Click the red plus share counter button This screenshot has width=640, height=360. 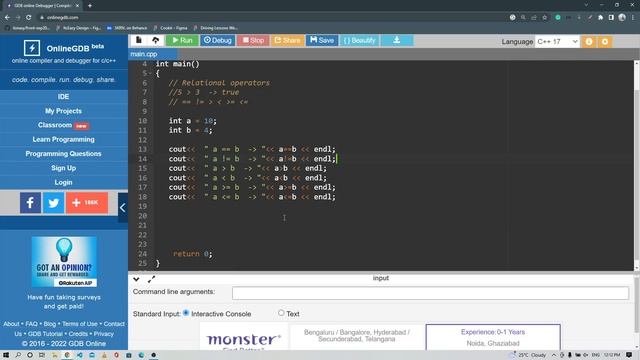(87, 202)
